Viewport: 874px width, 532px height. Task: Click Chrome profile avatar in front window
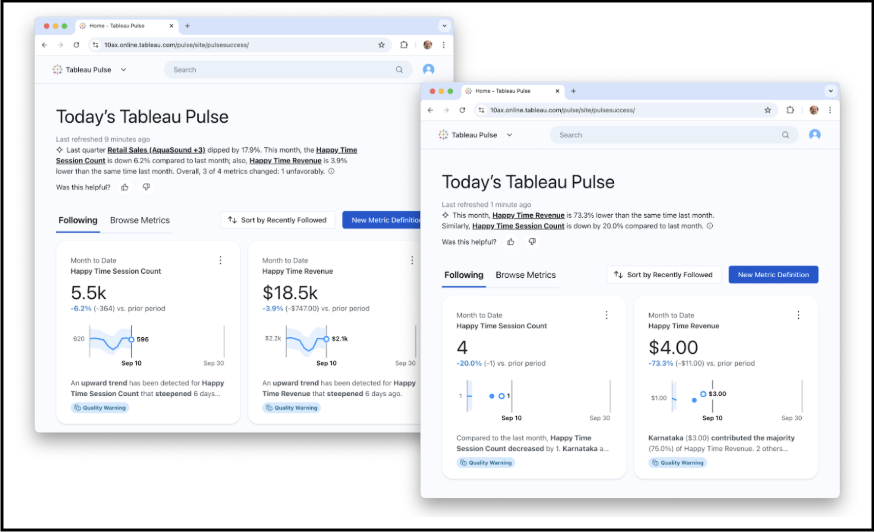point(814,110)
